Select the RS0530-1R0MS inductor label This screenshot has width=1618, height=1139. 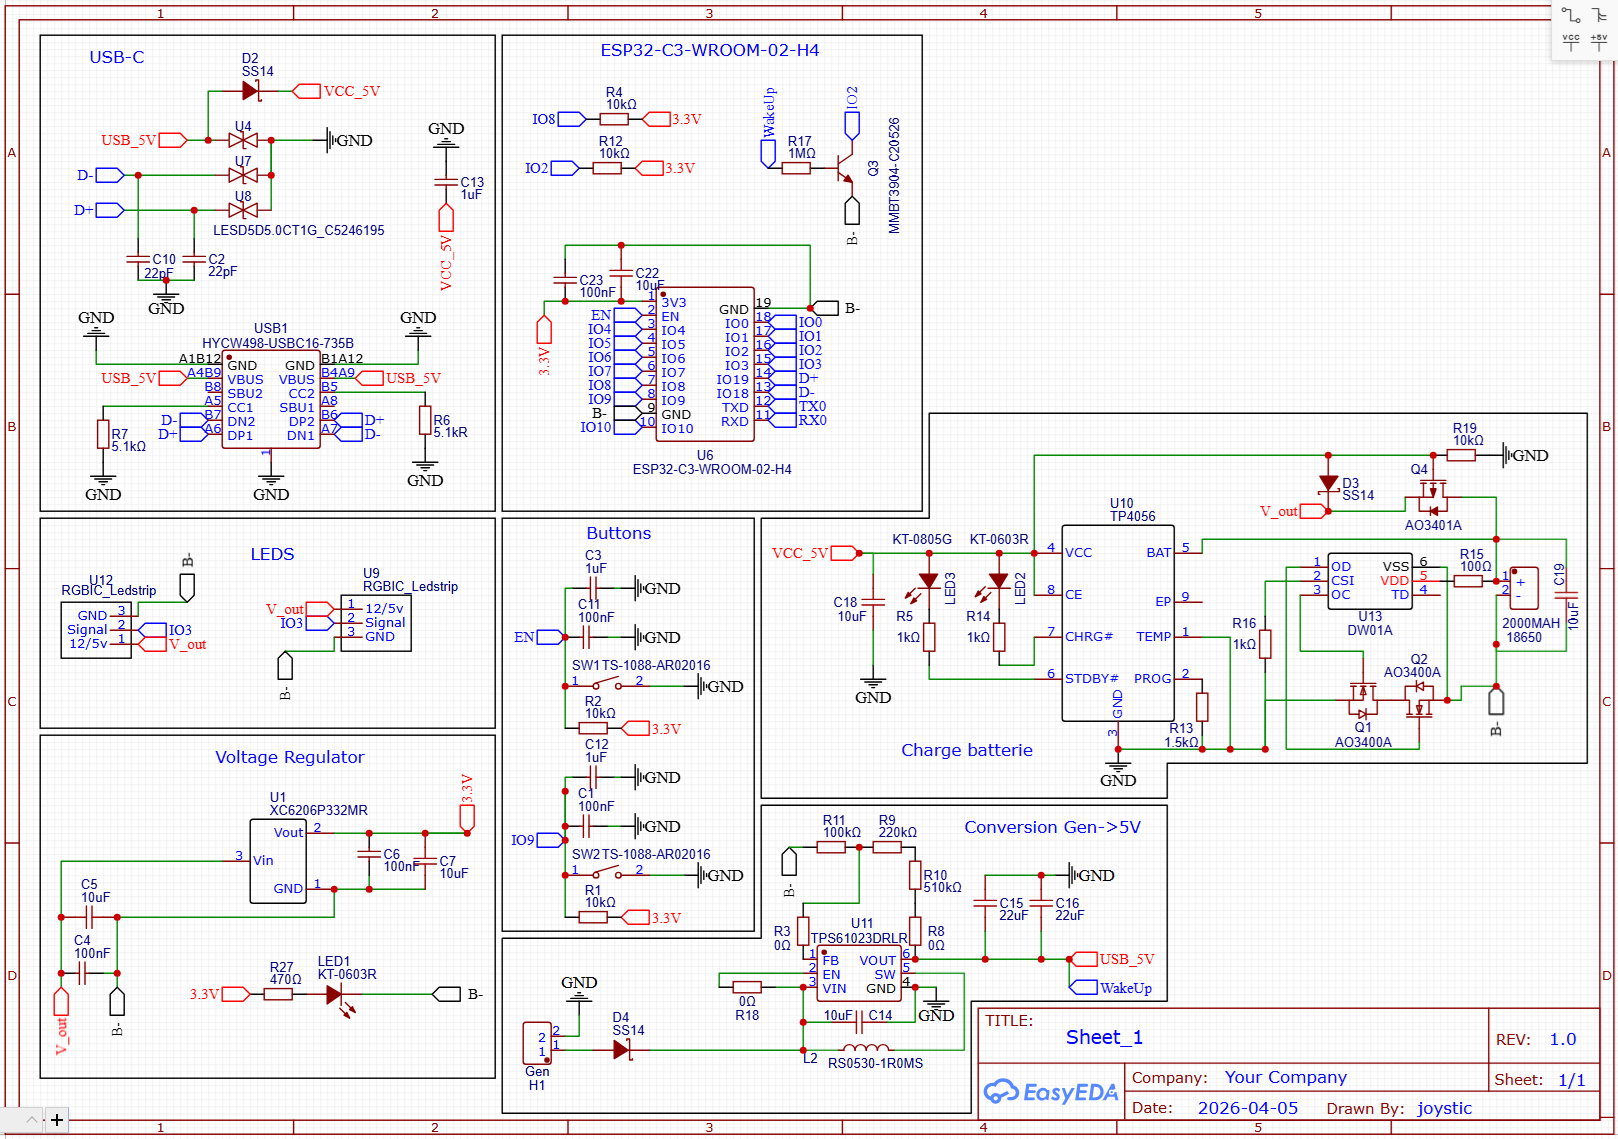[876, 1063]
